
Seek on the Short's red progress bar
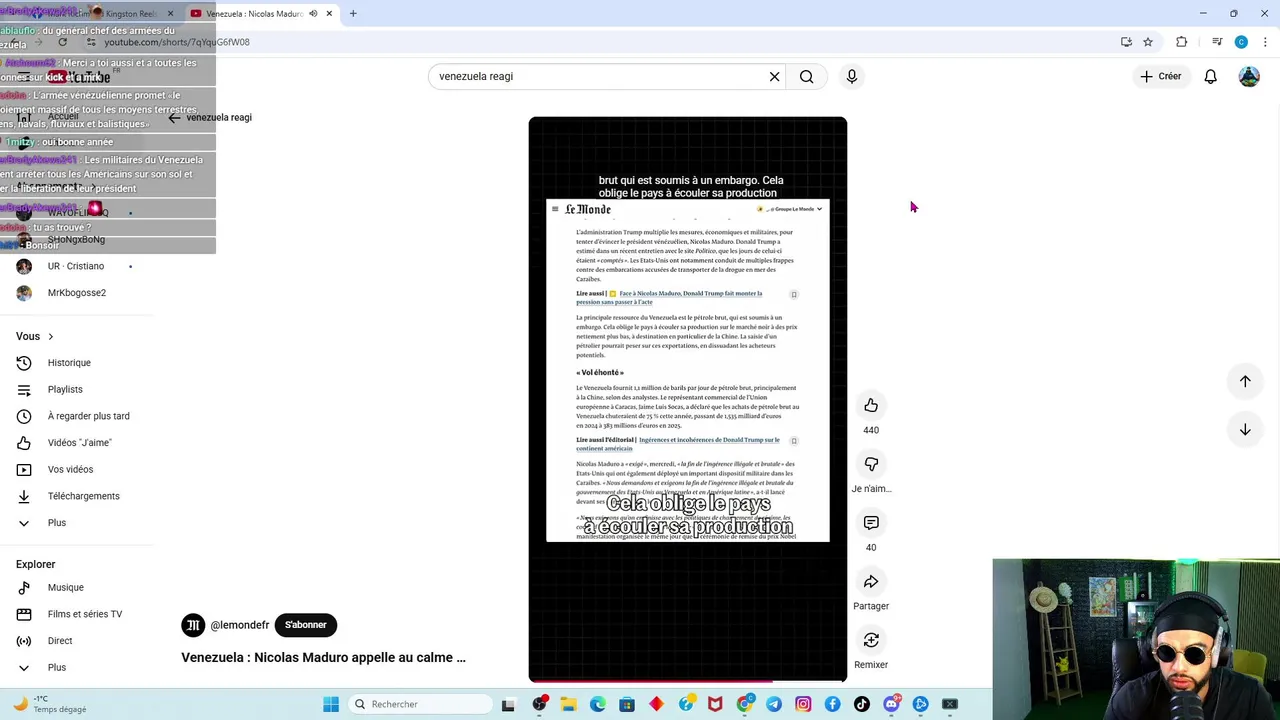688,681
